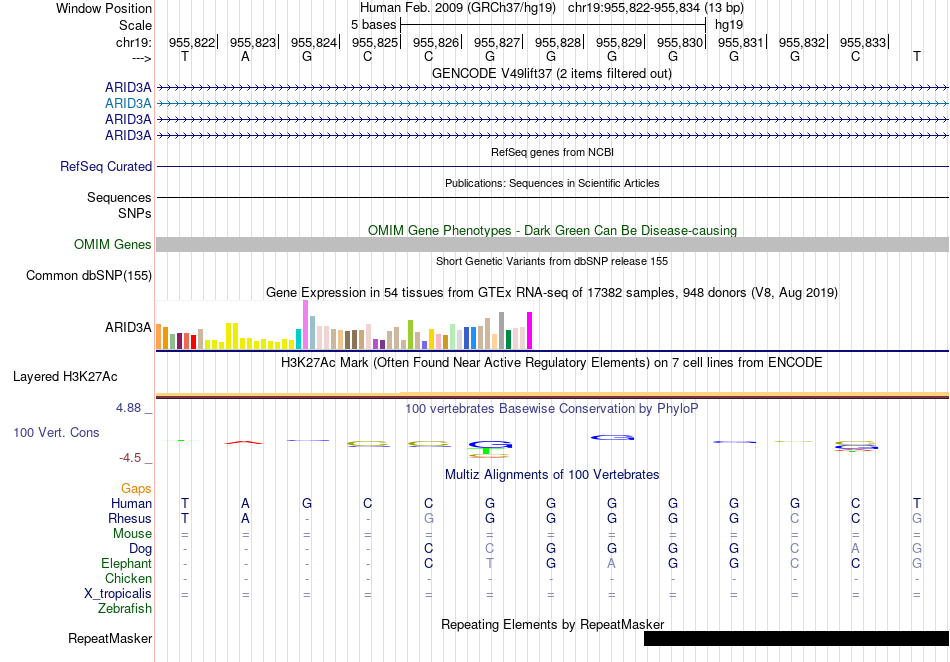Click the cyan bar in GTEx expression chart

coord(298,339)
